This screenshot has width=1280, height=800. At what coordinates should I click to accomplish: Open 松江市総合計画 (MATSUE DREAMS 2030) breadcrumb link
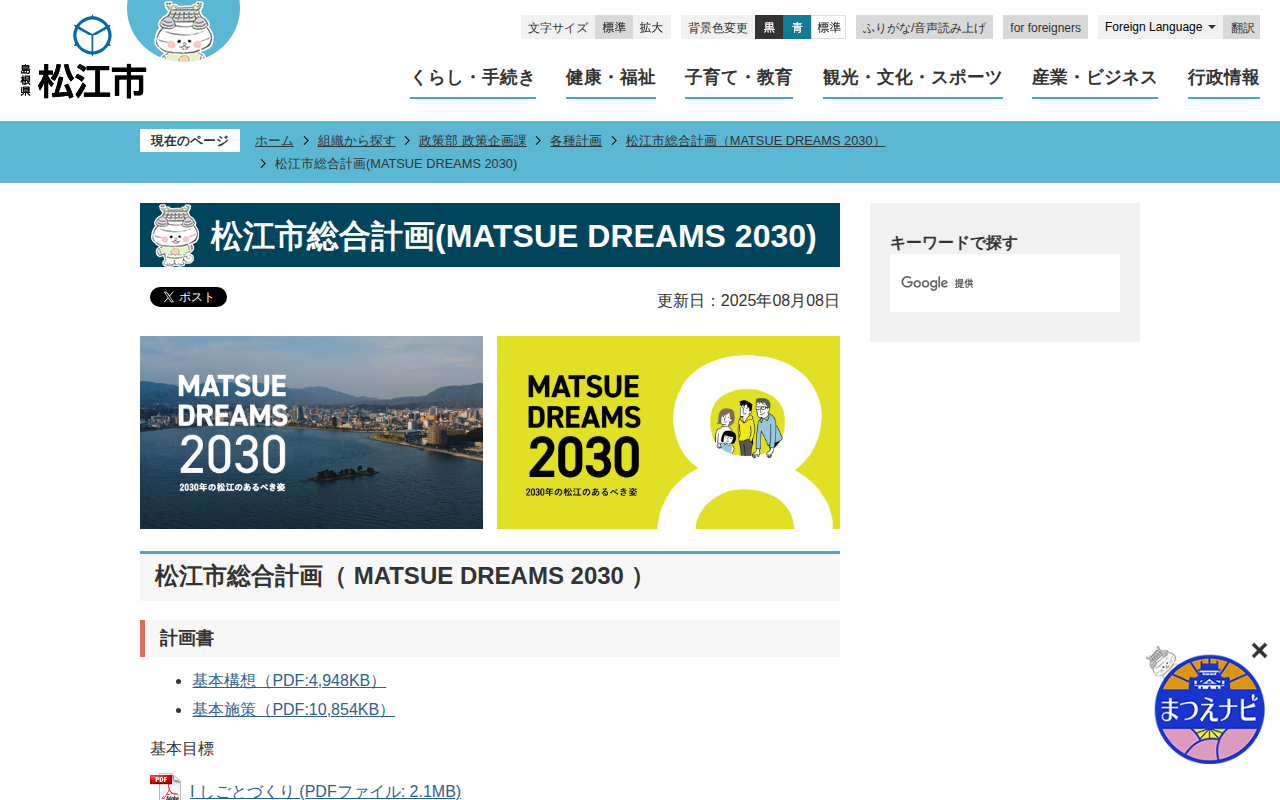coord(755,141)
